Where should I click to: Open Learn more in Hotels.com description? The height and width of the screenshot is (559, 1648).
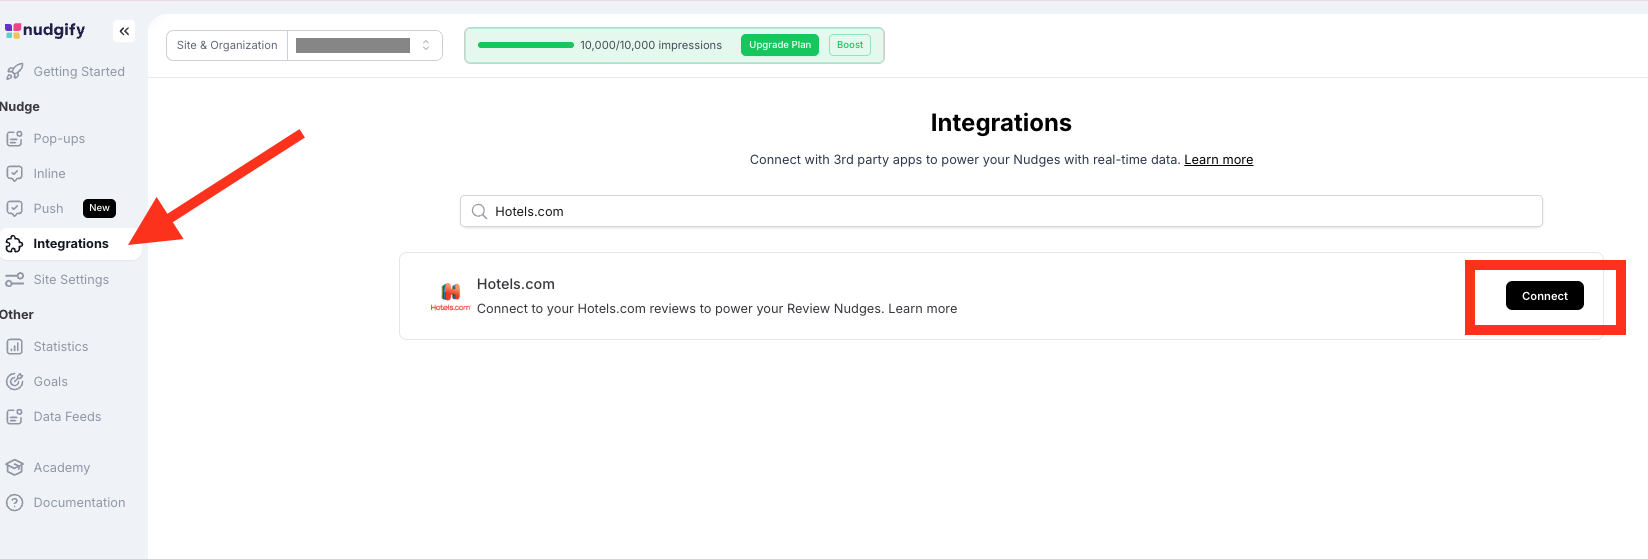tap(923, 309)
